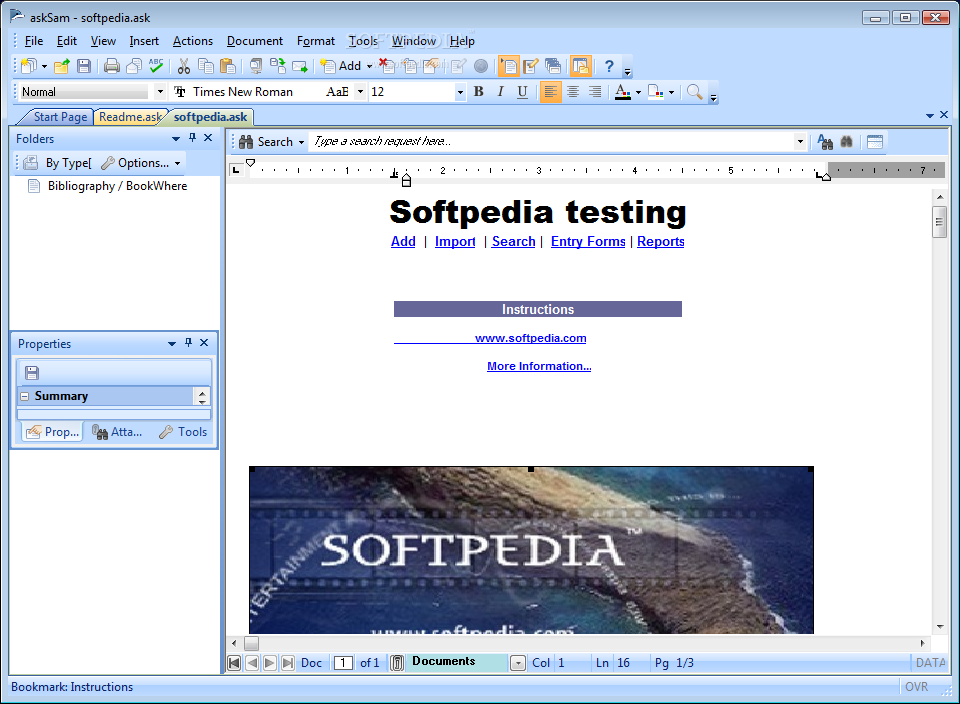Click the Print icon

[111, 66]
